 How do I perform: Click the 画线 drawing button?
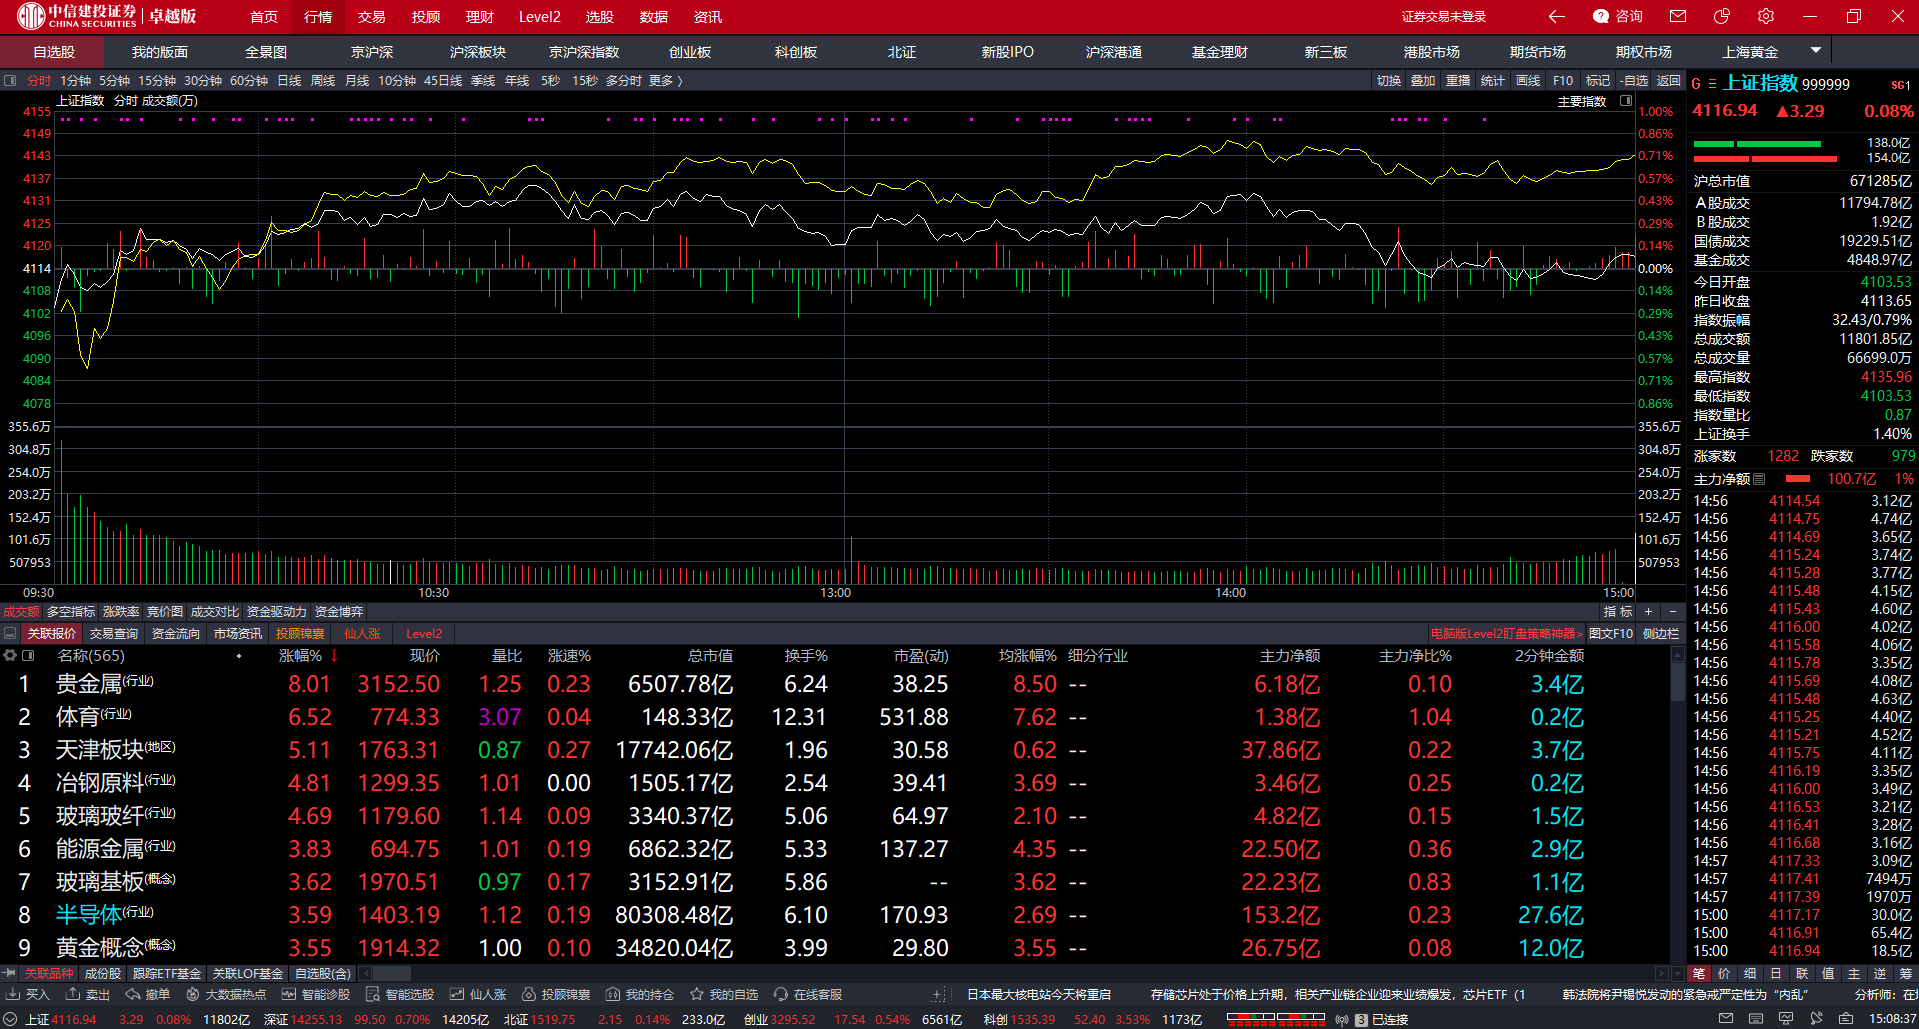point(1528,81)
